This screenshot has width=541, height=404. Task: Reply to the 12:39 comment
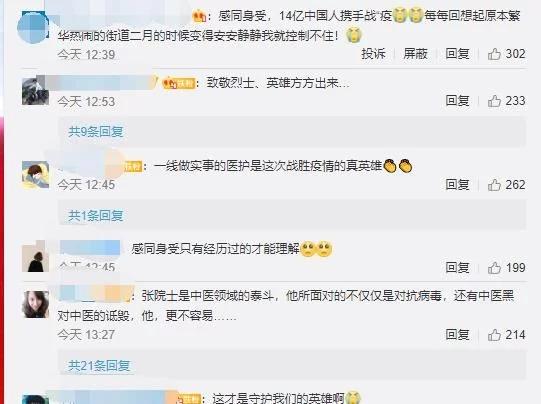458,54
